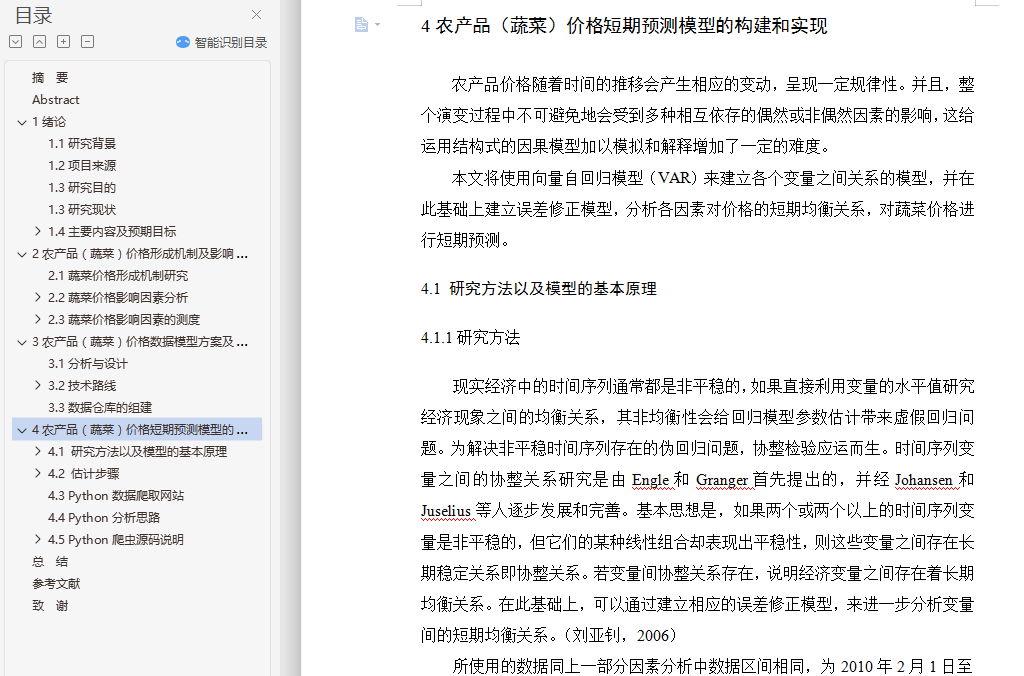Click the minus icon in 目录 toolbar
Screen dimensions: 1024x676
pyautogui.click(x=88, y=42)
